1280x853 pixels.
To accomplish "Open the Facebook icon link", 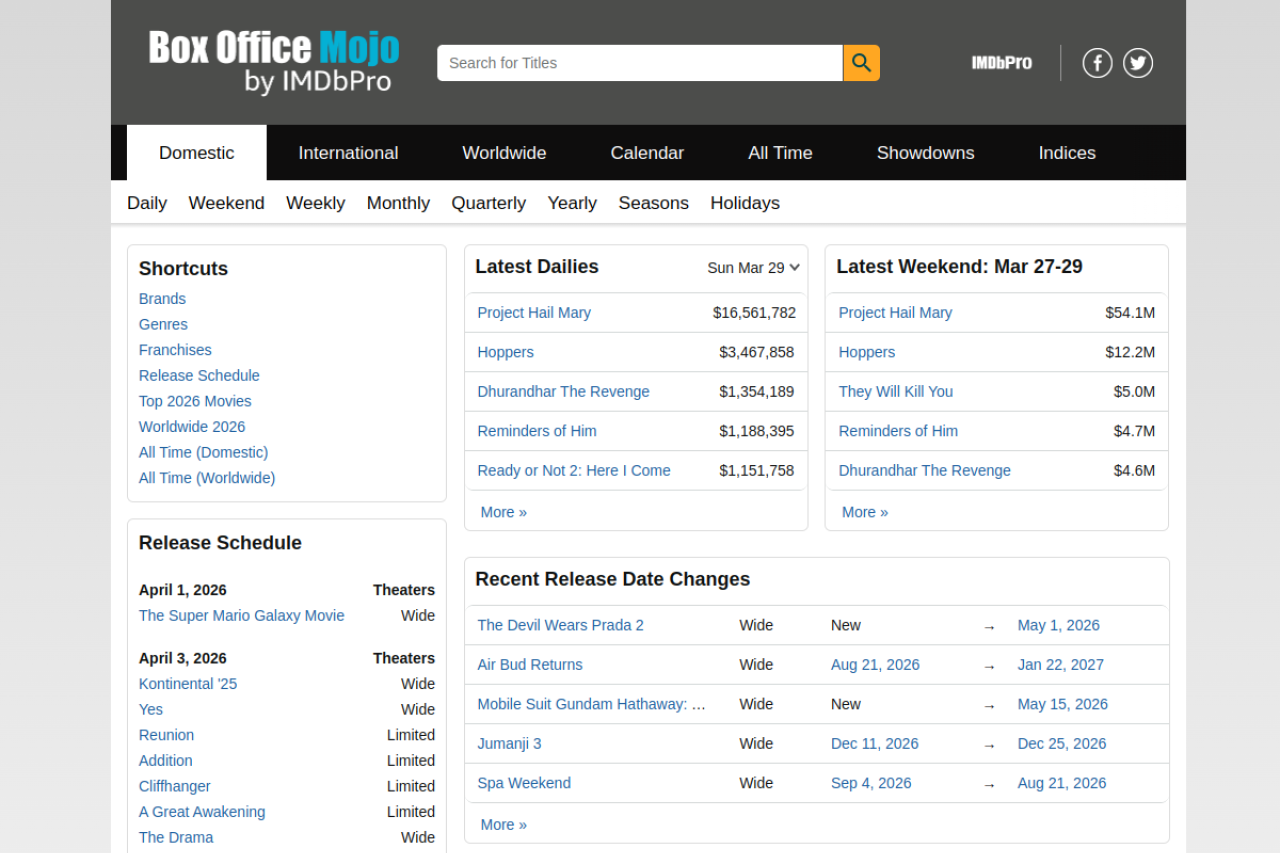I will 1097,63.
